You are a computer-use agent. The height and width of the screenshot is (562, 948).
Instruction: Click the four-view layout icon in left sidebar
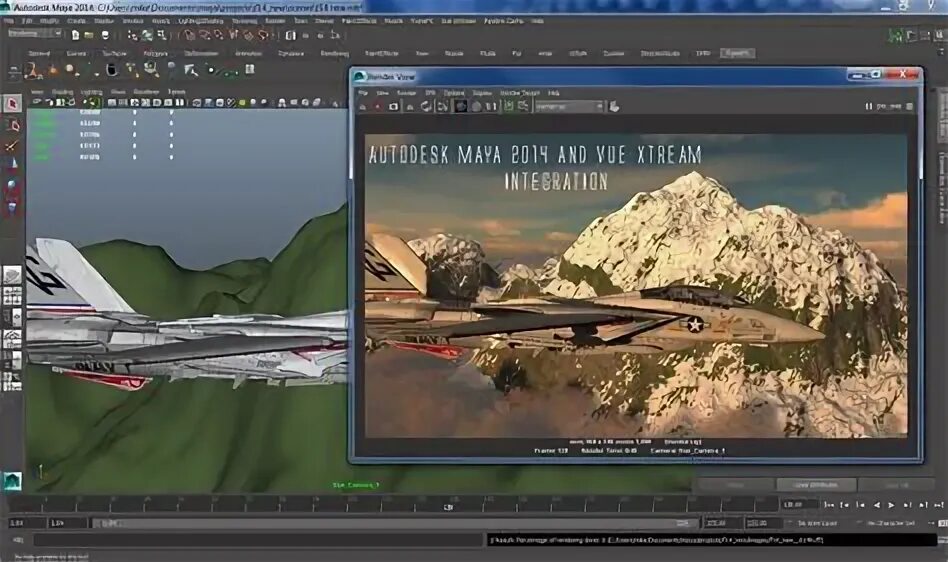tap(12, 297)
